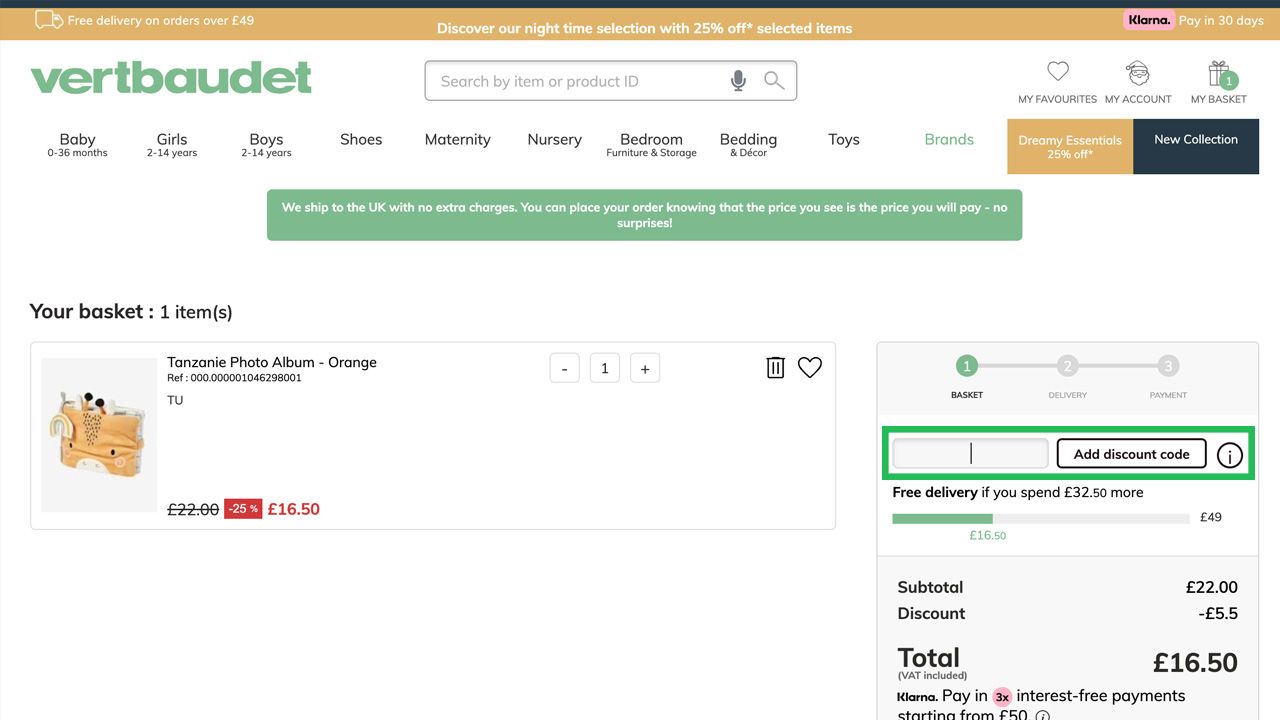Open the Maternity menu
This screenshot has width=1280, height=720.
coord(457,140)
